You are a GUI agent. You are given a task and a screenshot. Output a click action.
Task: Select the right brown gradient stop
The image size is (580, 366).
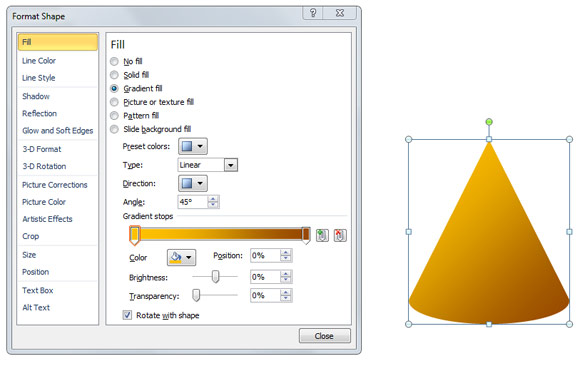306,235
